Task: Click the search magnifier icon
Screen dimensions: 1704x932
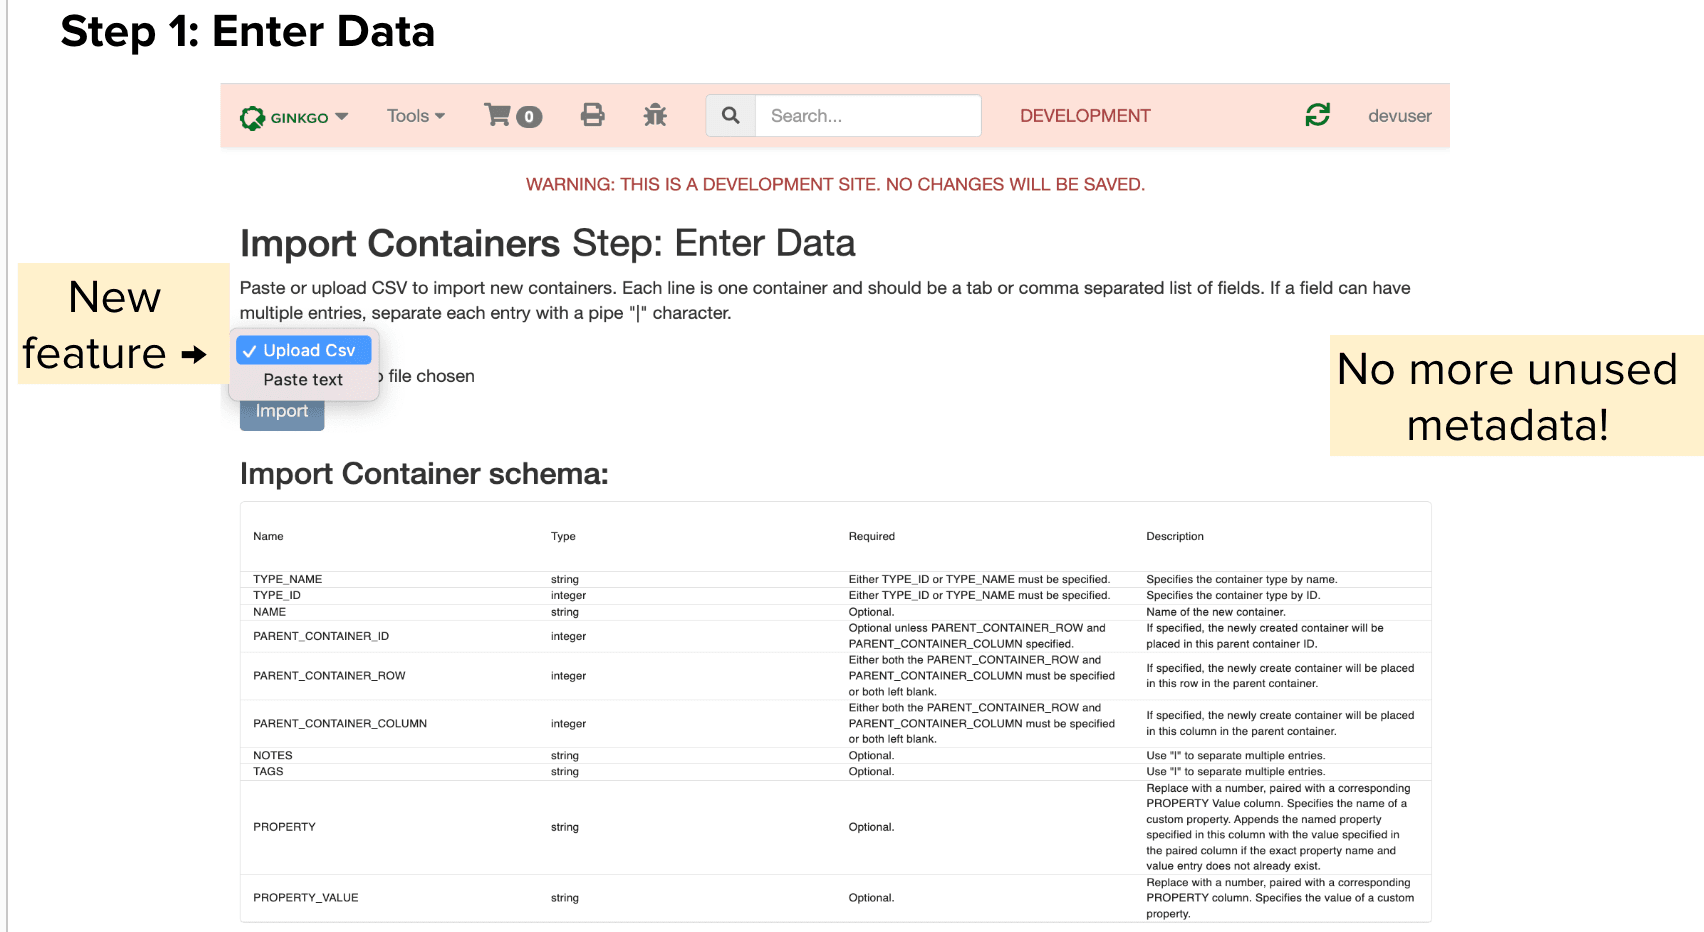Action: pos(731,116)
